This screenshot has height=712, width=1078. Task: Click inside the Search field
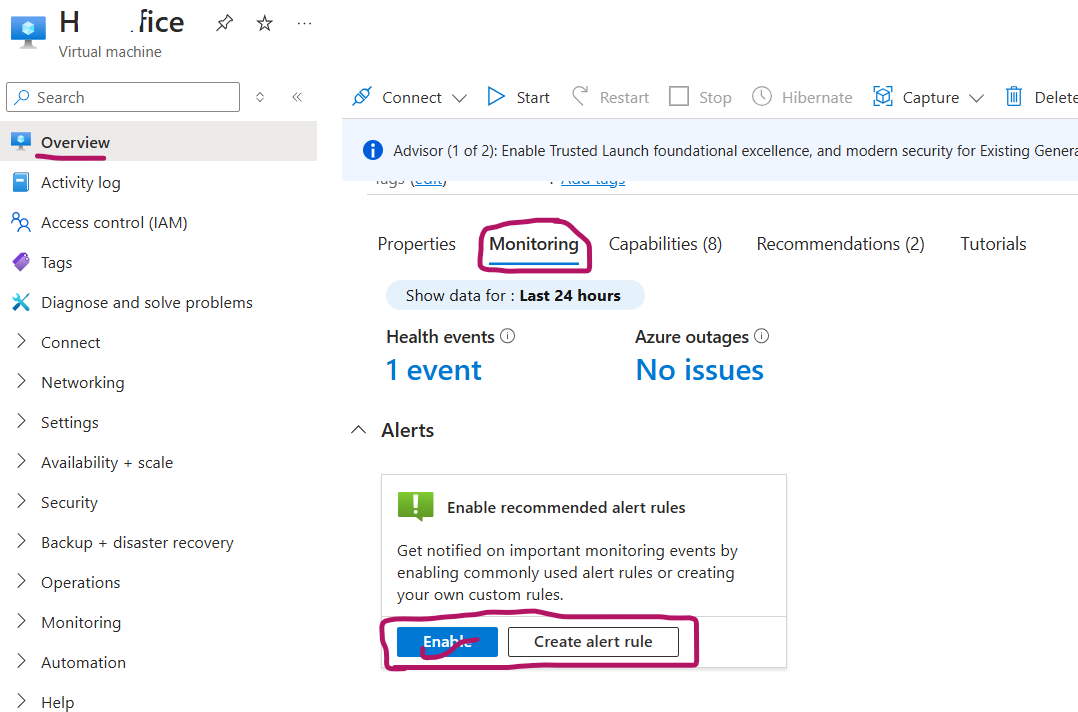coord(122,96)
